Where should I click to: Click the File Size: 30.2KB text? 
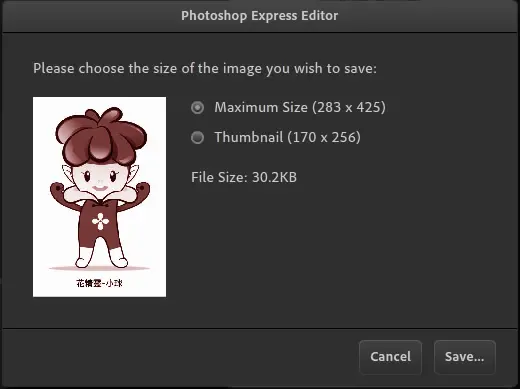[244, 177]
